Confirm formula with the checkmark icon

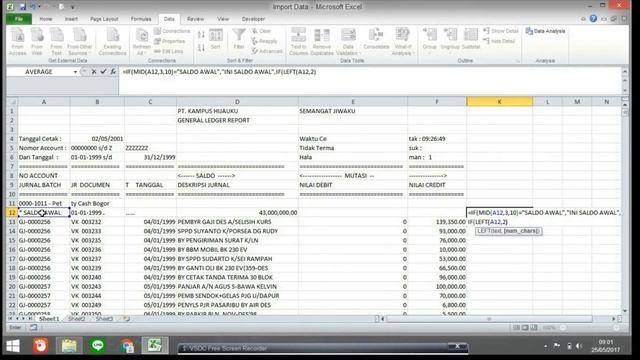click(103, 72)
